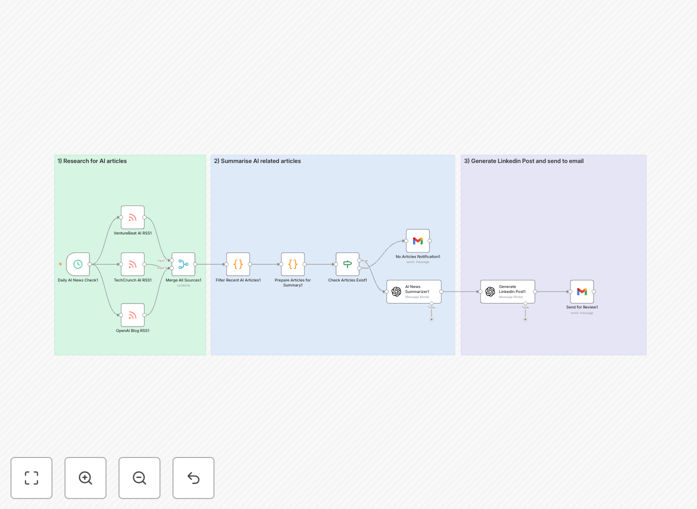The width and height of the screenshot is (697, 509).
Task: Select the Merge All Sources node
Action: point(183,265)
